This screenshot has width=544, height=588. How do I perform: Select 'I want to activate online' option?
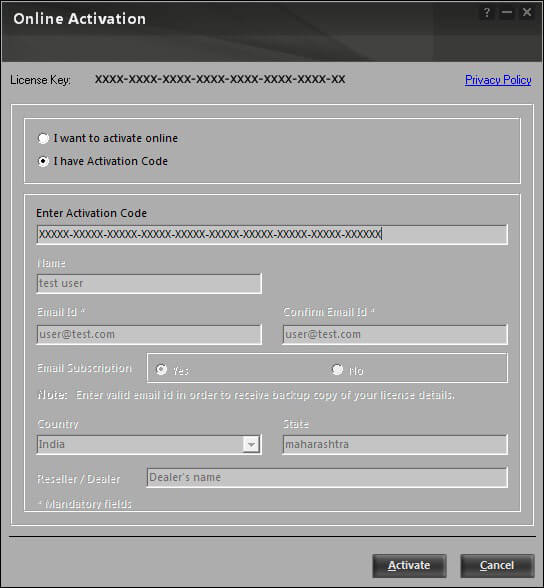coord(43,138)
